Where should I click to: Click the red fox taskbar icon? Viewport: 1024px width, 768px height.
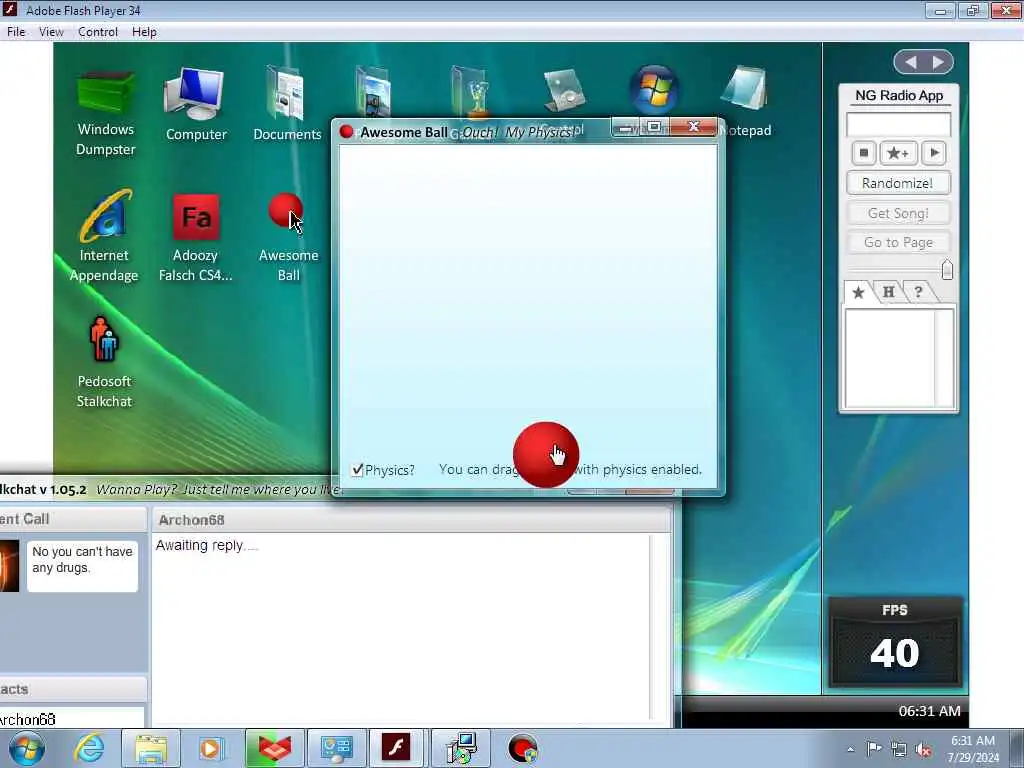[273, 748]
